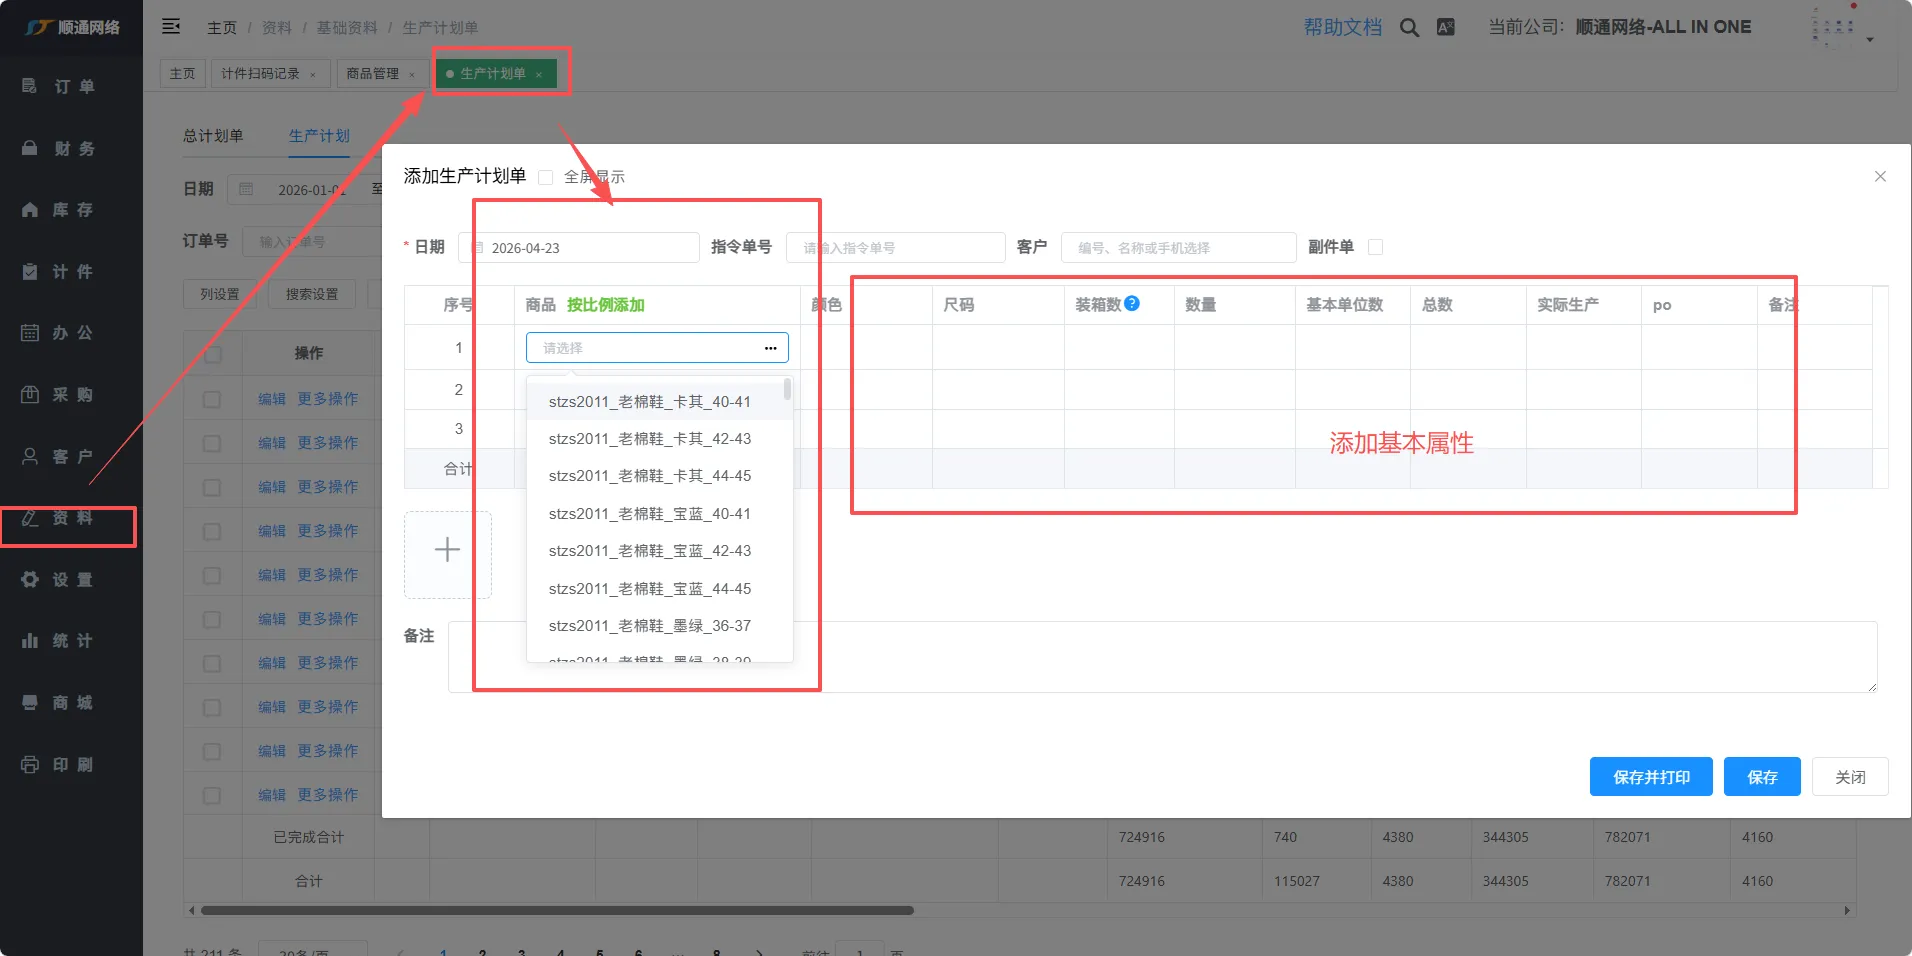Click the plus icon to add attachment
This screenshot has height=956, width=1912.
pyautogui.click(x=447, y=550)
